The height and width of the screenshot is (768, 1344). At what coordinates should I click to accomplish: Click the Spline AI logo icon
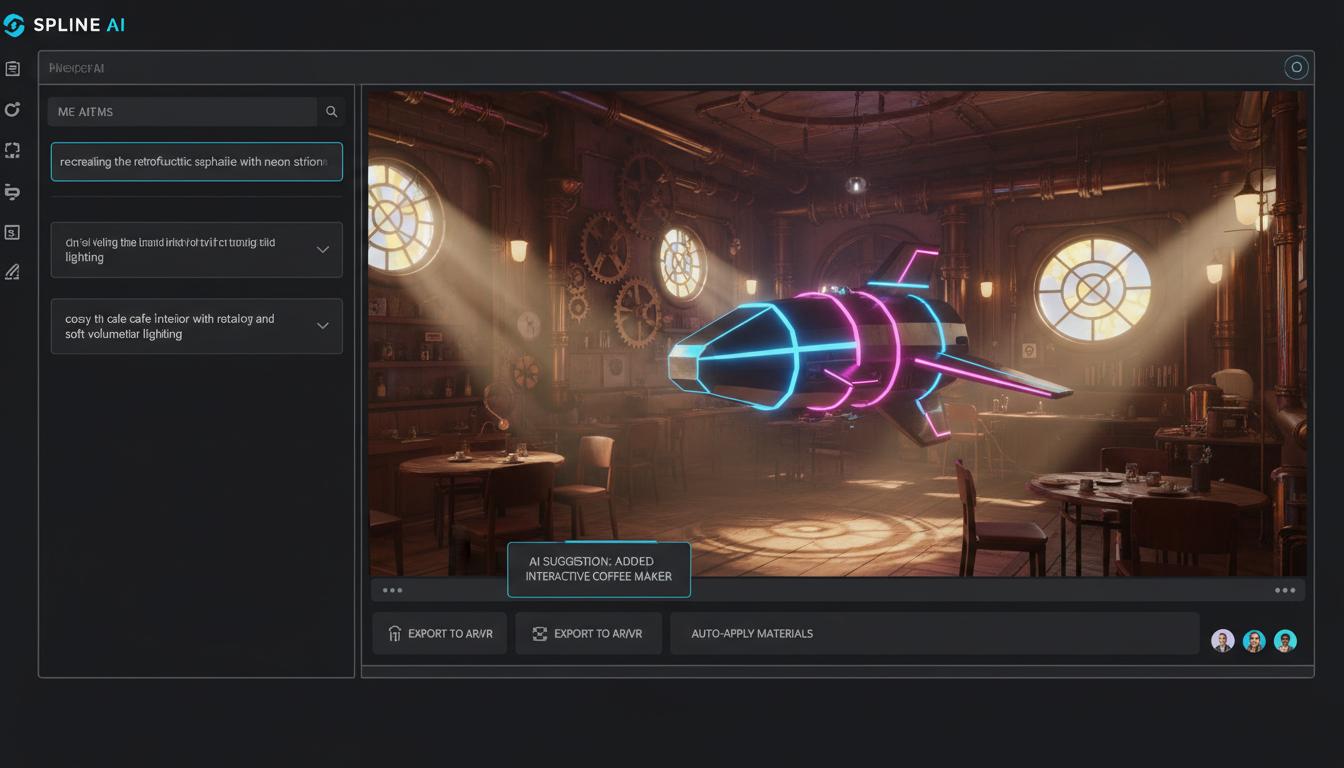click(14, 25)
